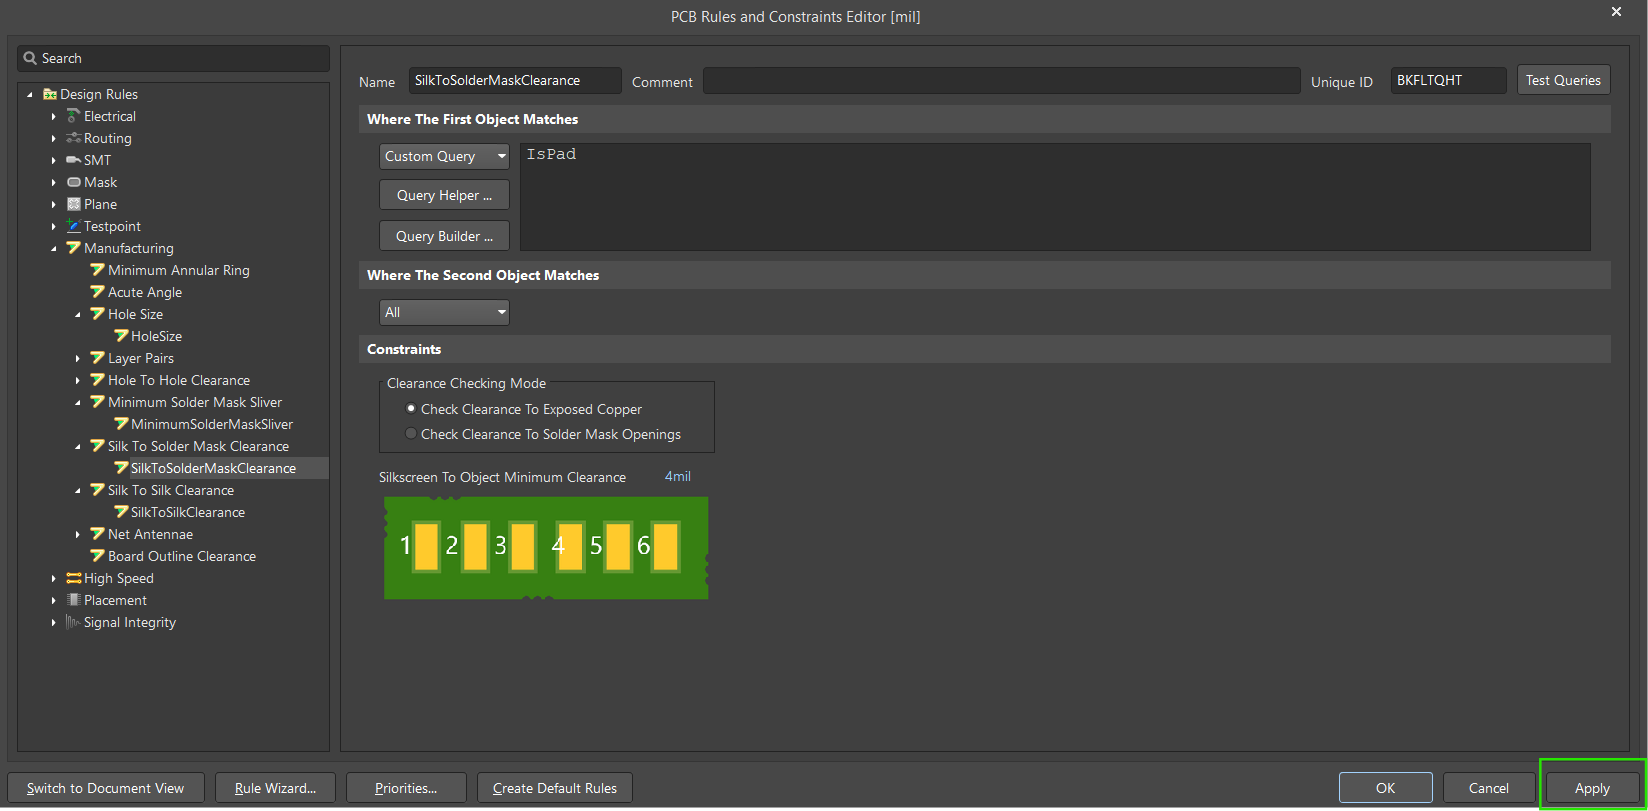This screenshot has height=811, width=1648.
Task: Open the Rule Wizard
Action: point(275,788)
